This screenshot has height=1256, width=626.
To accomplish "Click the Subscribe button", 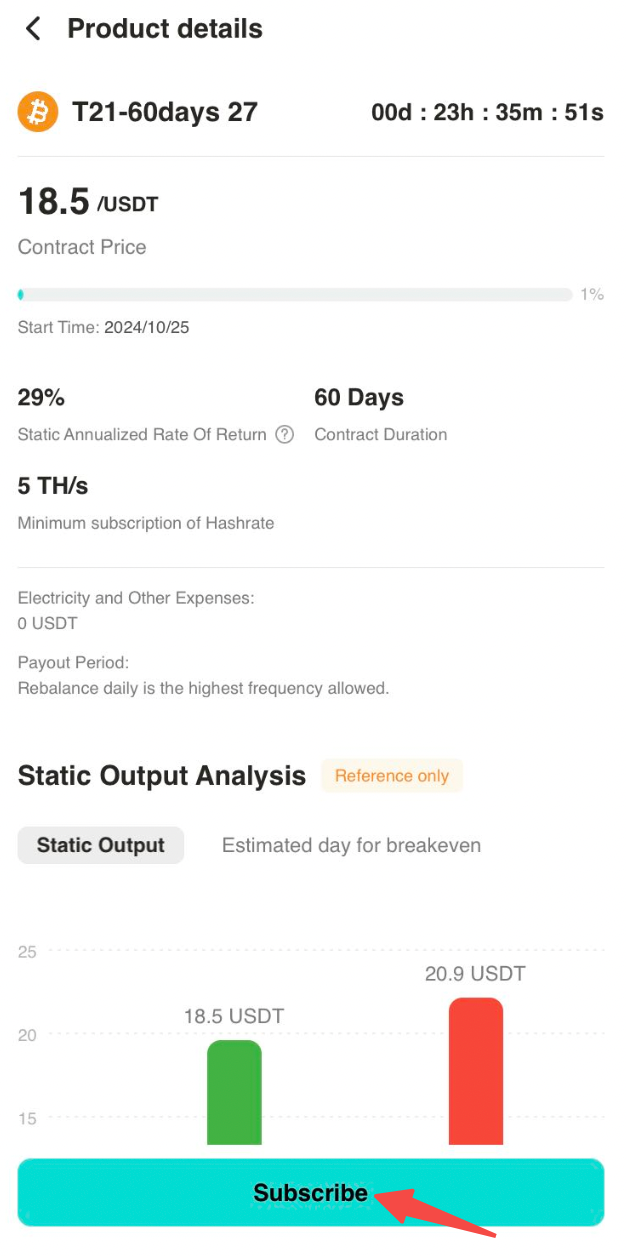I will coord(311,1192).
